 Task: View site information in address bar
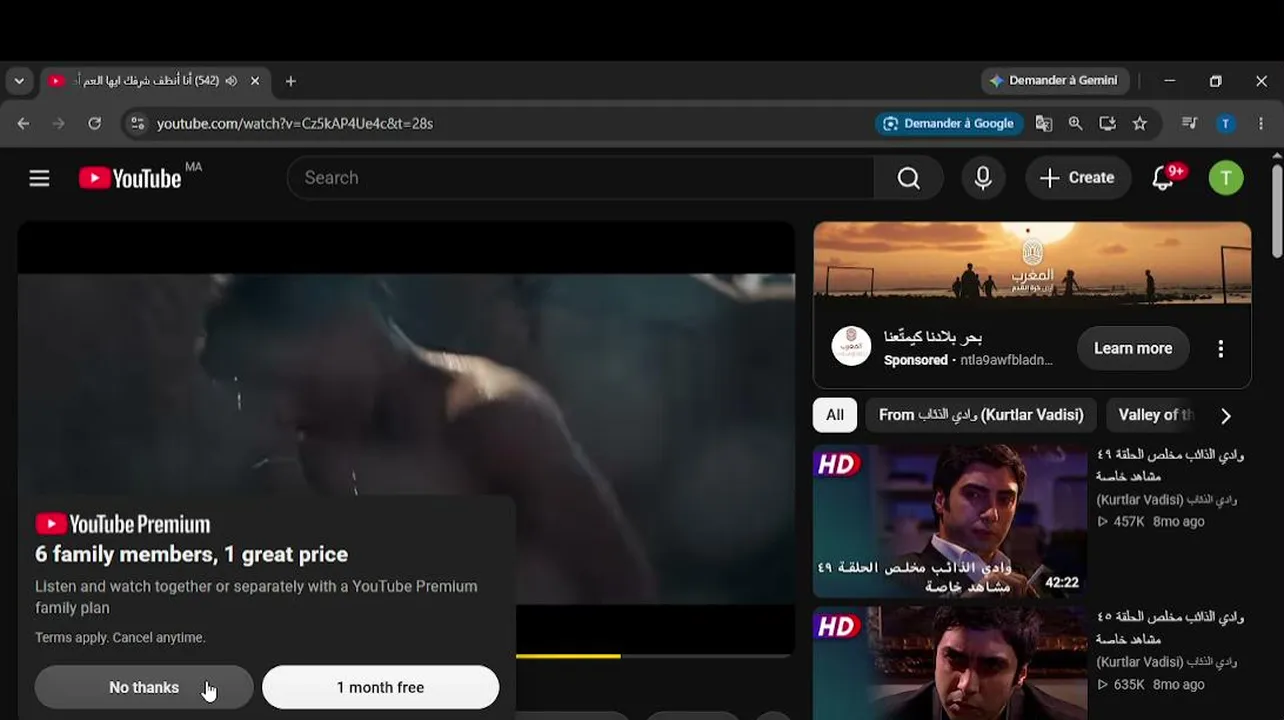(138, 123)
